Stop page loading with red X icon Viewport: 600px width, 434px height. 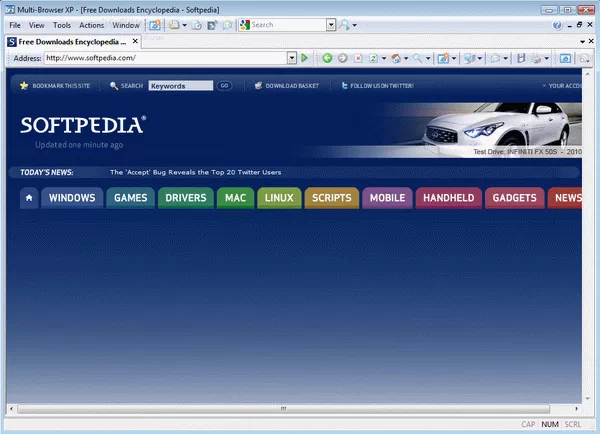(358, 58)
